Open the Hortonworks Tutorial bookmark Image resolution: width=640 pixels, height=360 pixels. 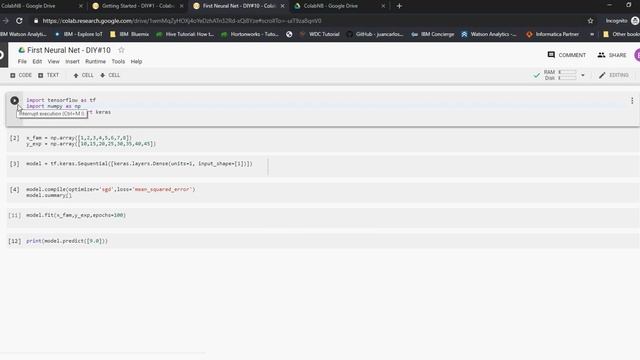(x=250, y=34)
